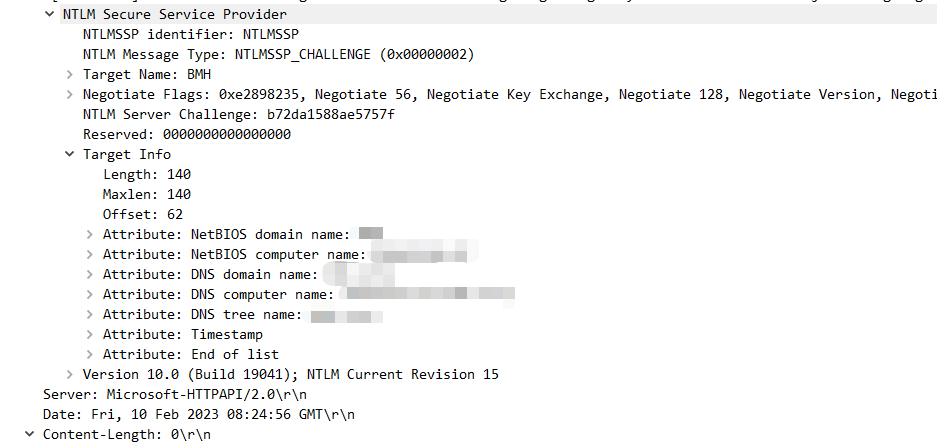Expand the DNS tree name attribute

[x=90, y=315]
